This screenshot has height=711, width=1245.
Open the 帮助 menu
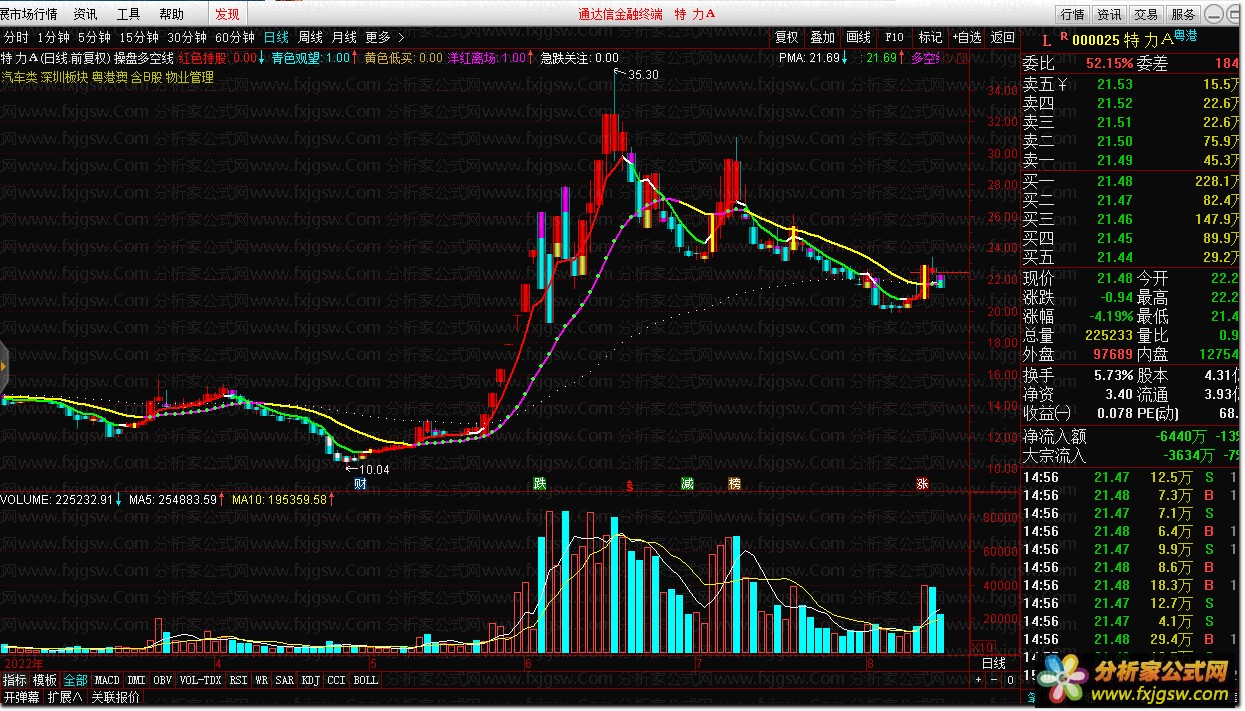pyautogui.click(x=172, y=14)
